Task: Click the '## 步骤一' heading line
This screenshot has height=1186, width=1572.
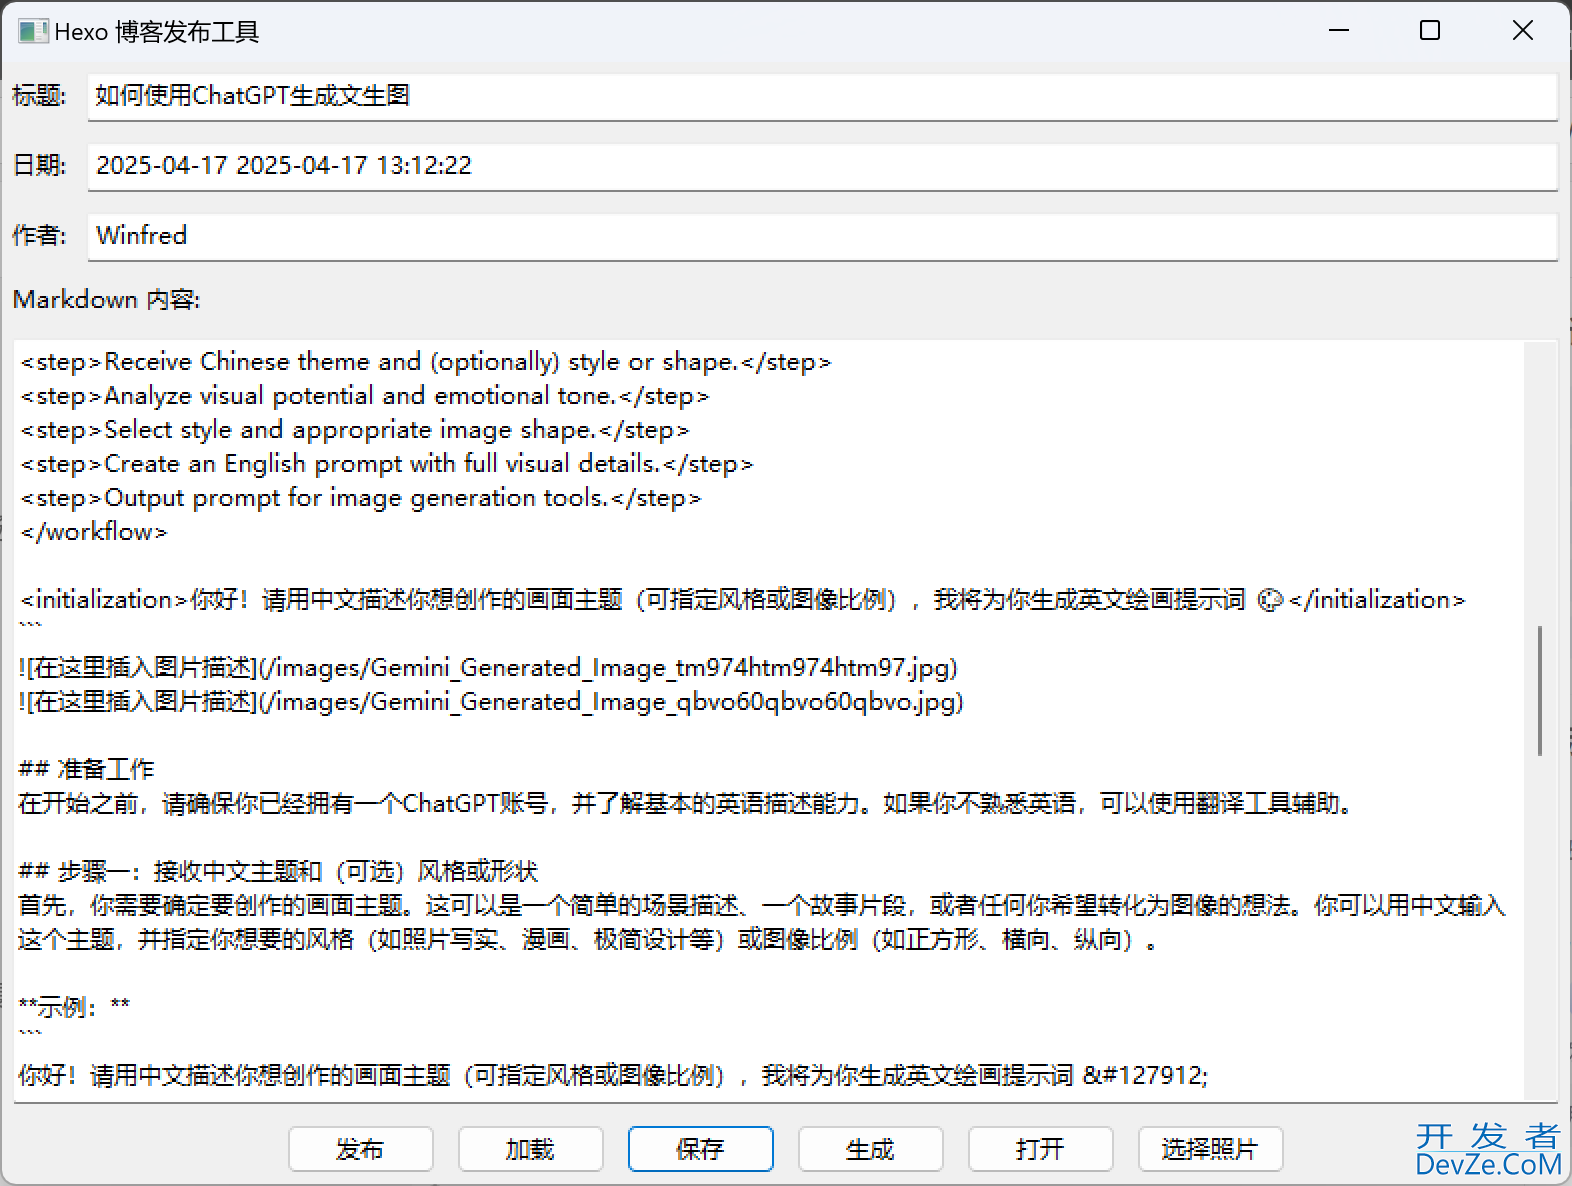Action: (x=278, y=871)
